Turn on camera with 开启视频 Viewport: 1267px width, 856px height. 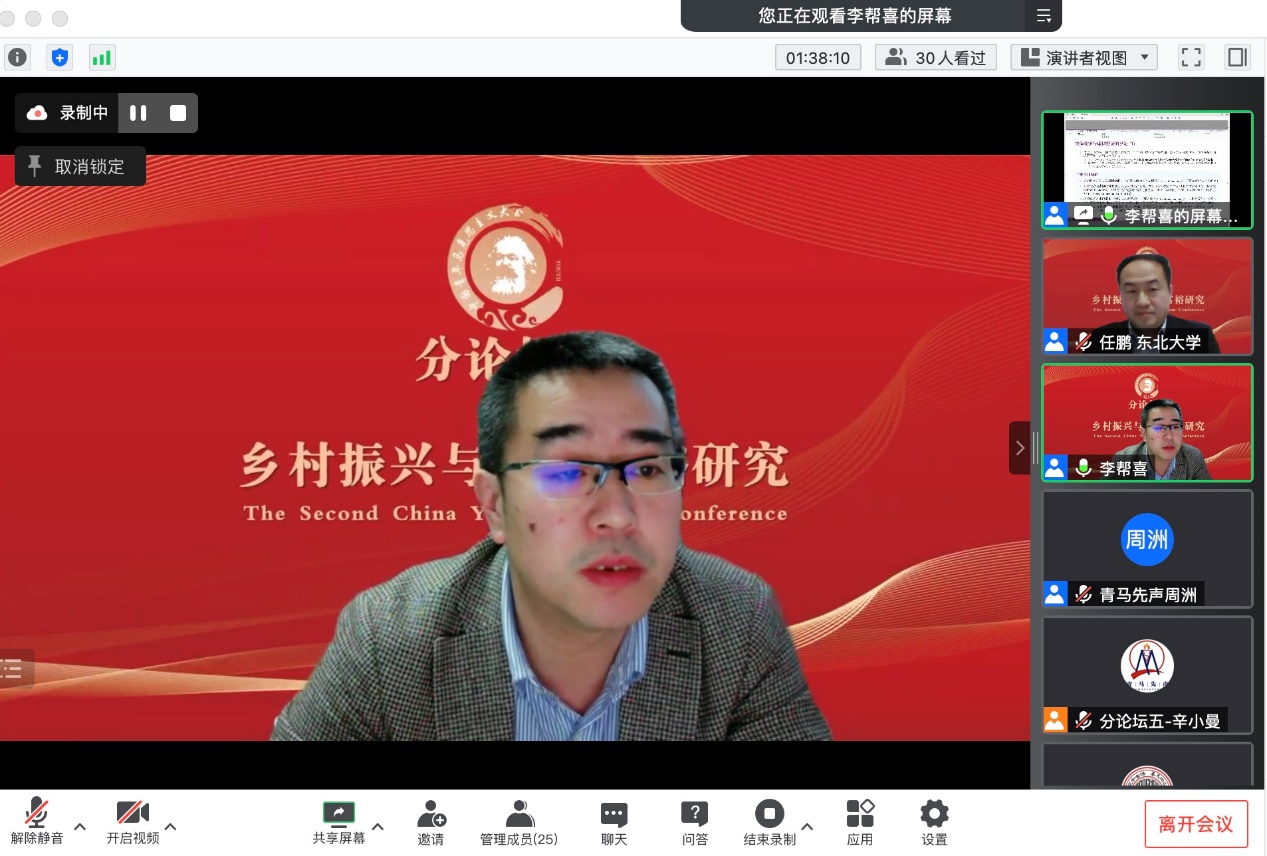[133, 822]
